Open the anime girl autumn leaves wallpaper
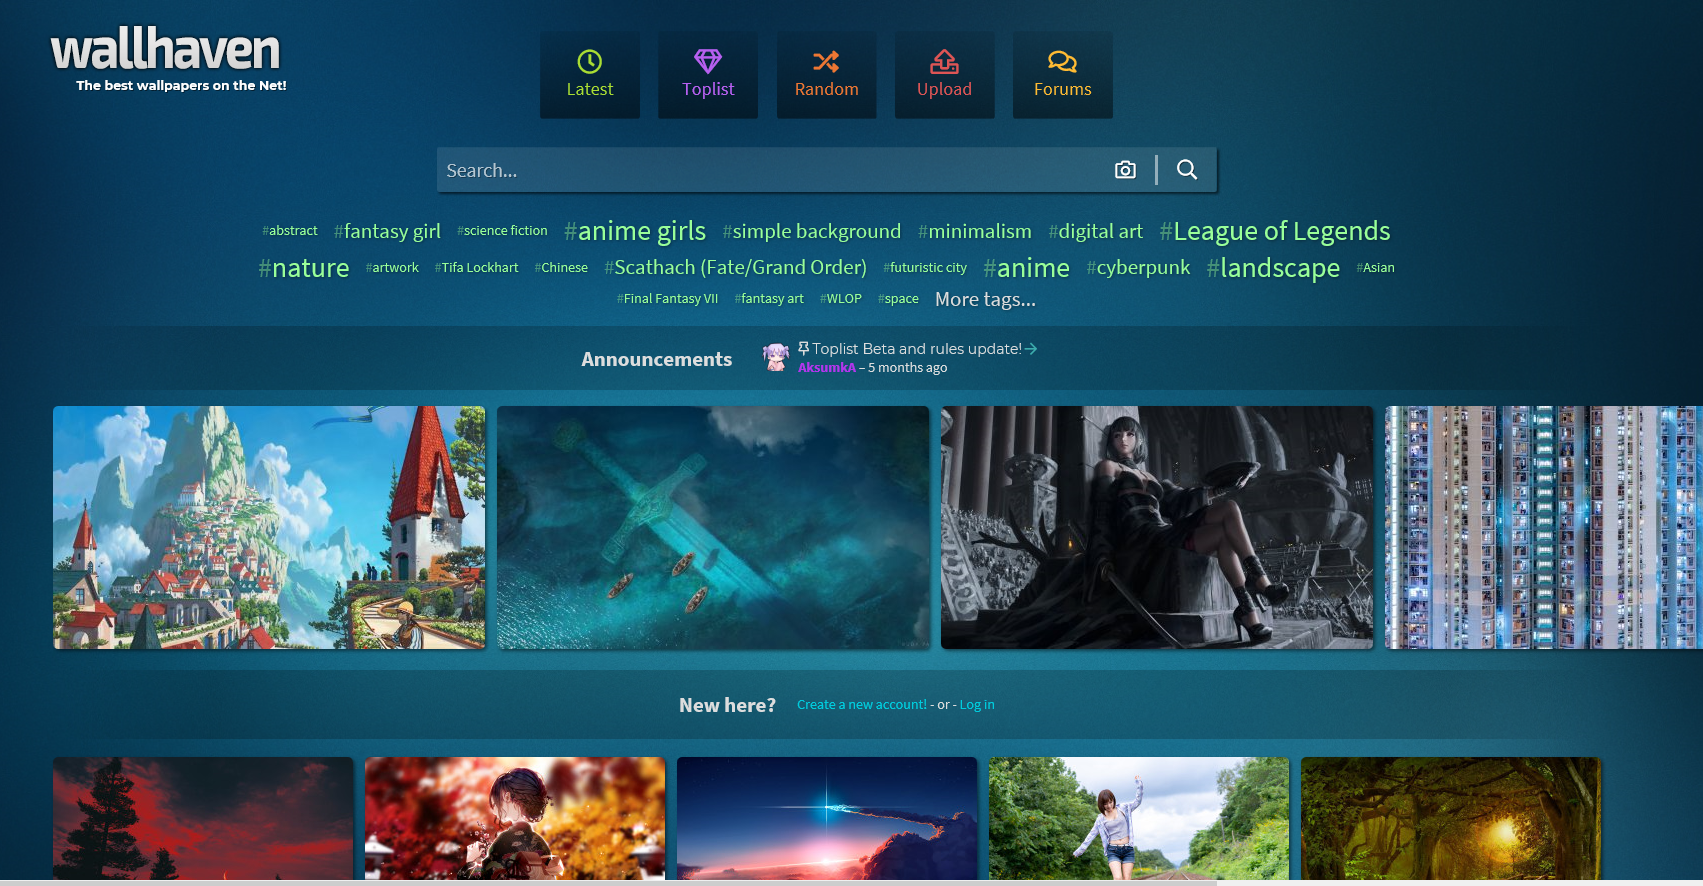Image resolution: width=1703 pixels, height=886 pixels. [515, 818]
